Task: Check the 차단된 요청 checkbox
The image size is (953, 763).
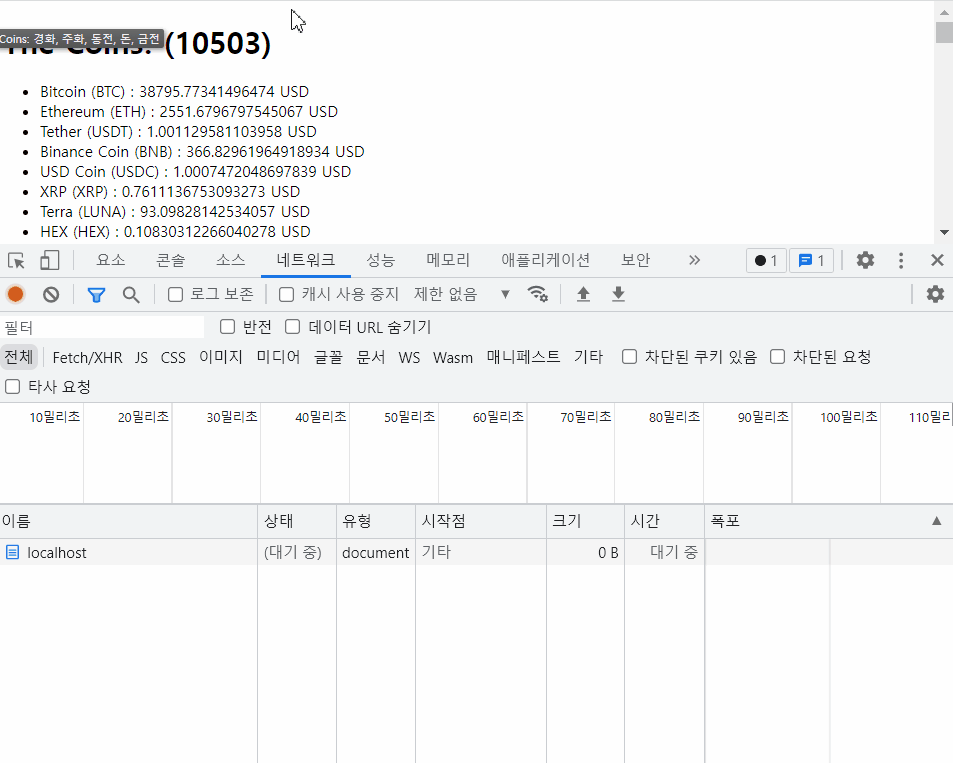Action: [777, 357]
